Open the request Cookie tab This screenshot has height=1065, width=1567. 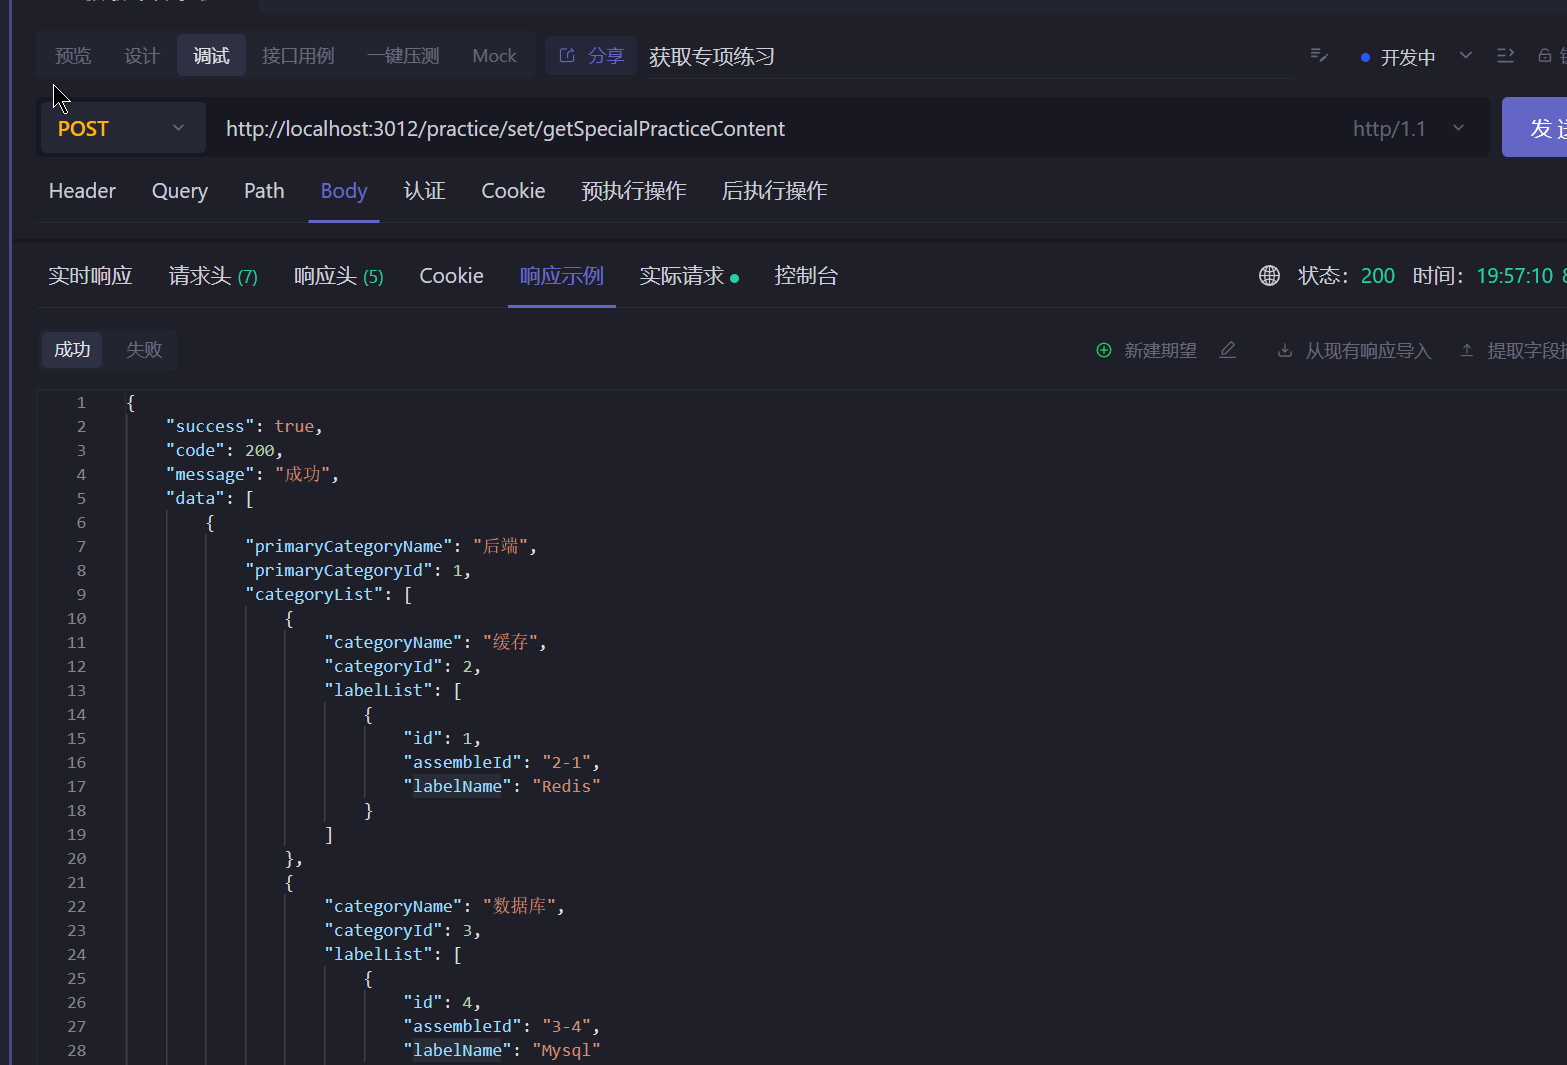[513, 191]
